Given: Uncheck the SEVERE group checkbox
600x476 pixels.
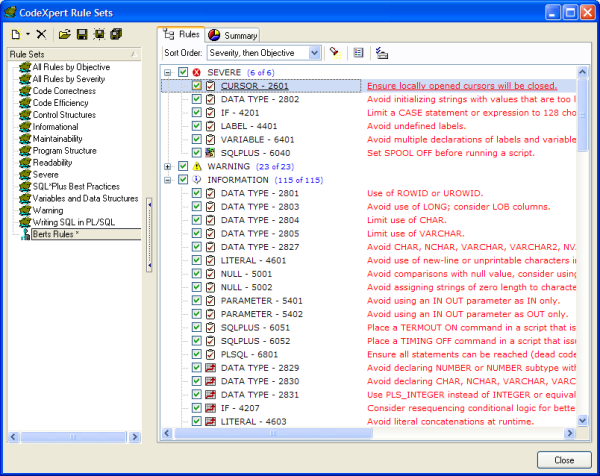Looking at the screenshot, I should tap(183, 72).
